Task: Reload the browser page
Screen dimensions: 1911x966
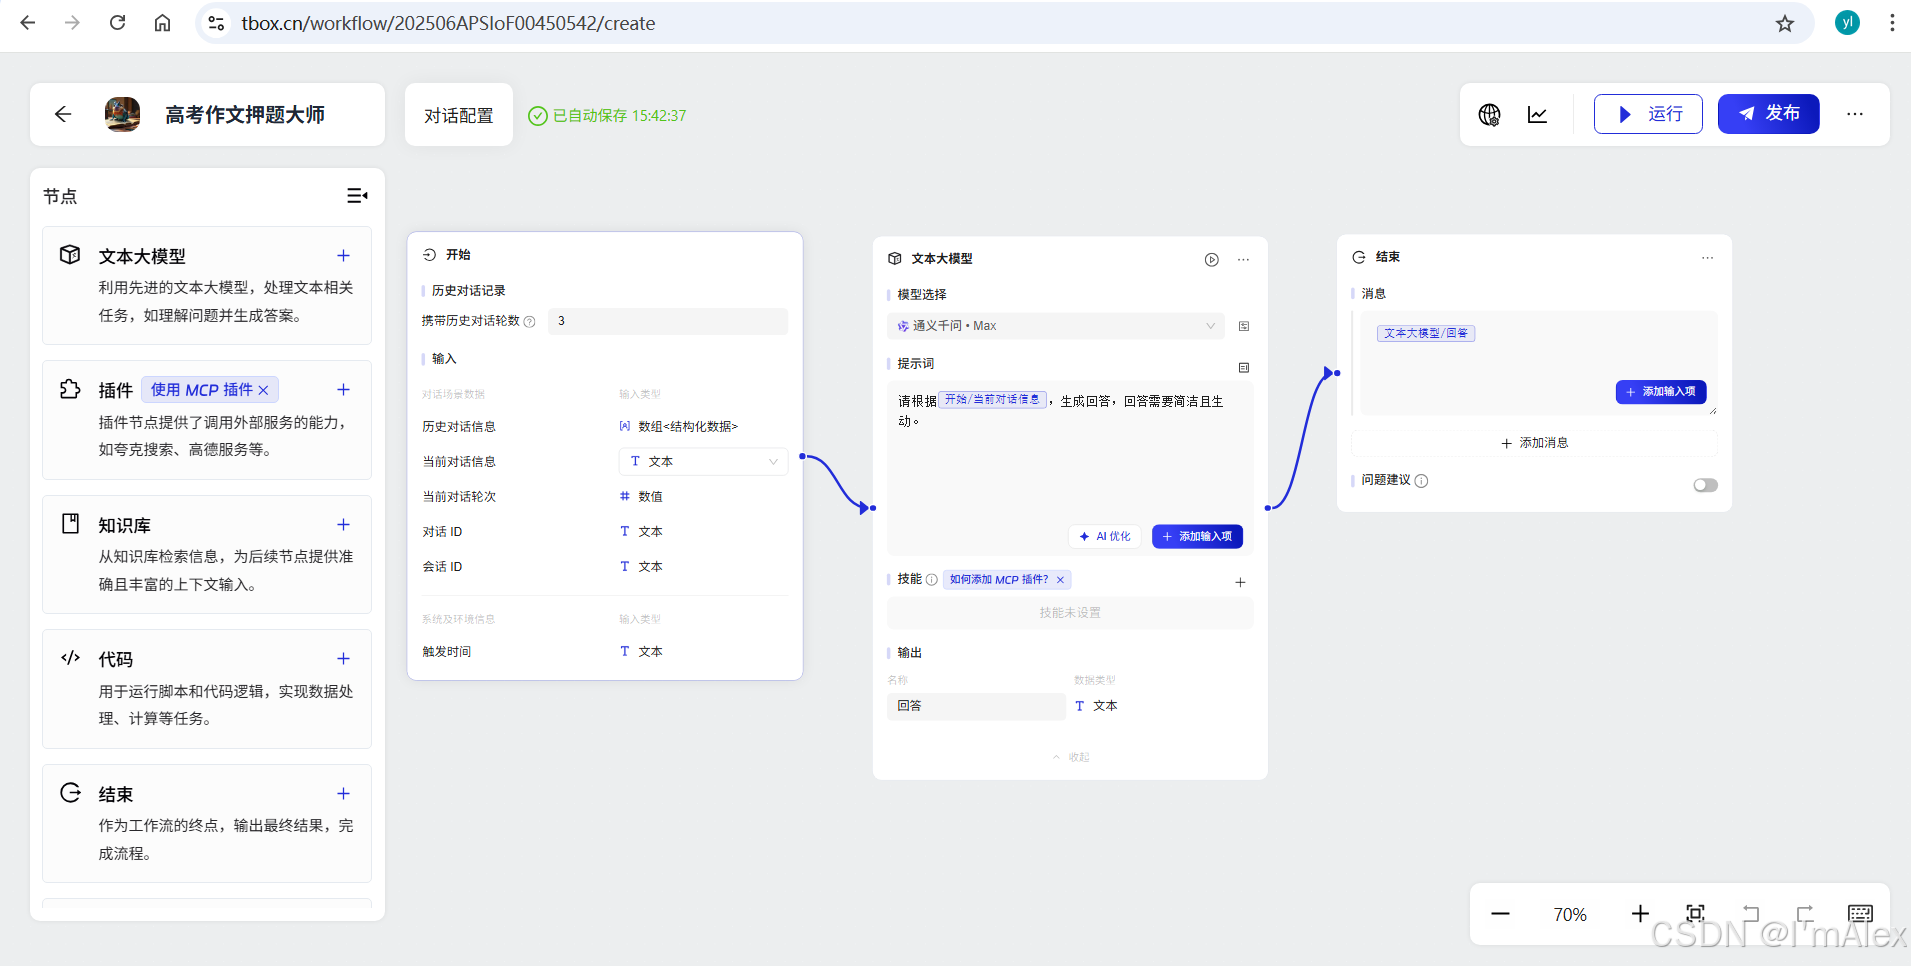Action: tap(117, 23)
